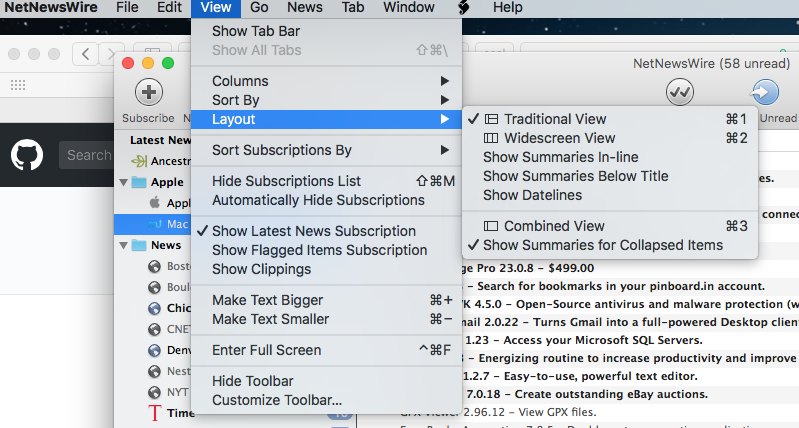The height and width of the screenshot is (428, 799).
Task: Open the NetNewsWire application menu
Action: click(x=50, y=8)
